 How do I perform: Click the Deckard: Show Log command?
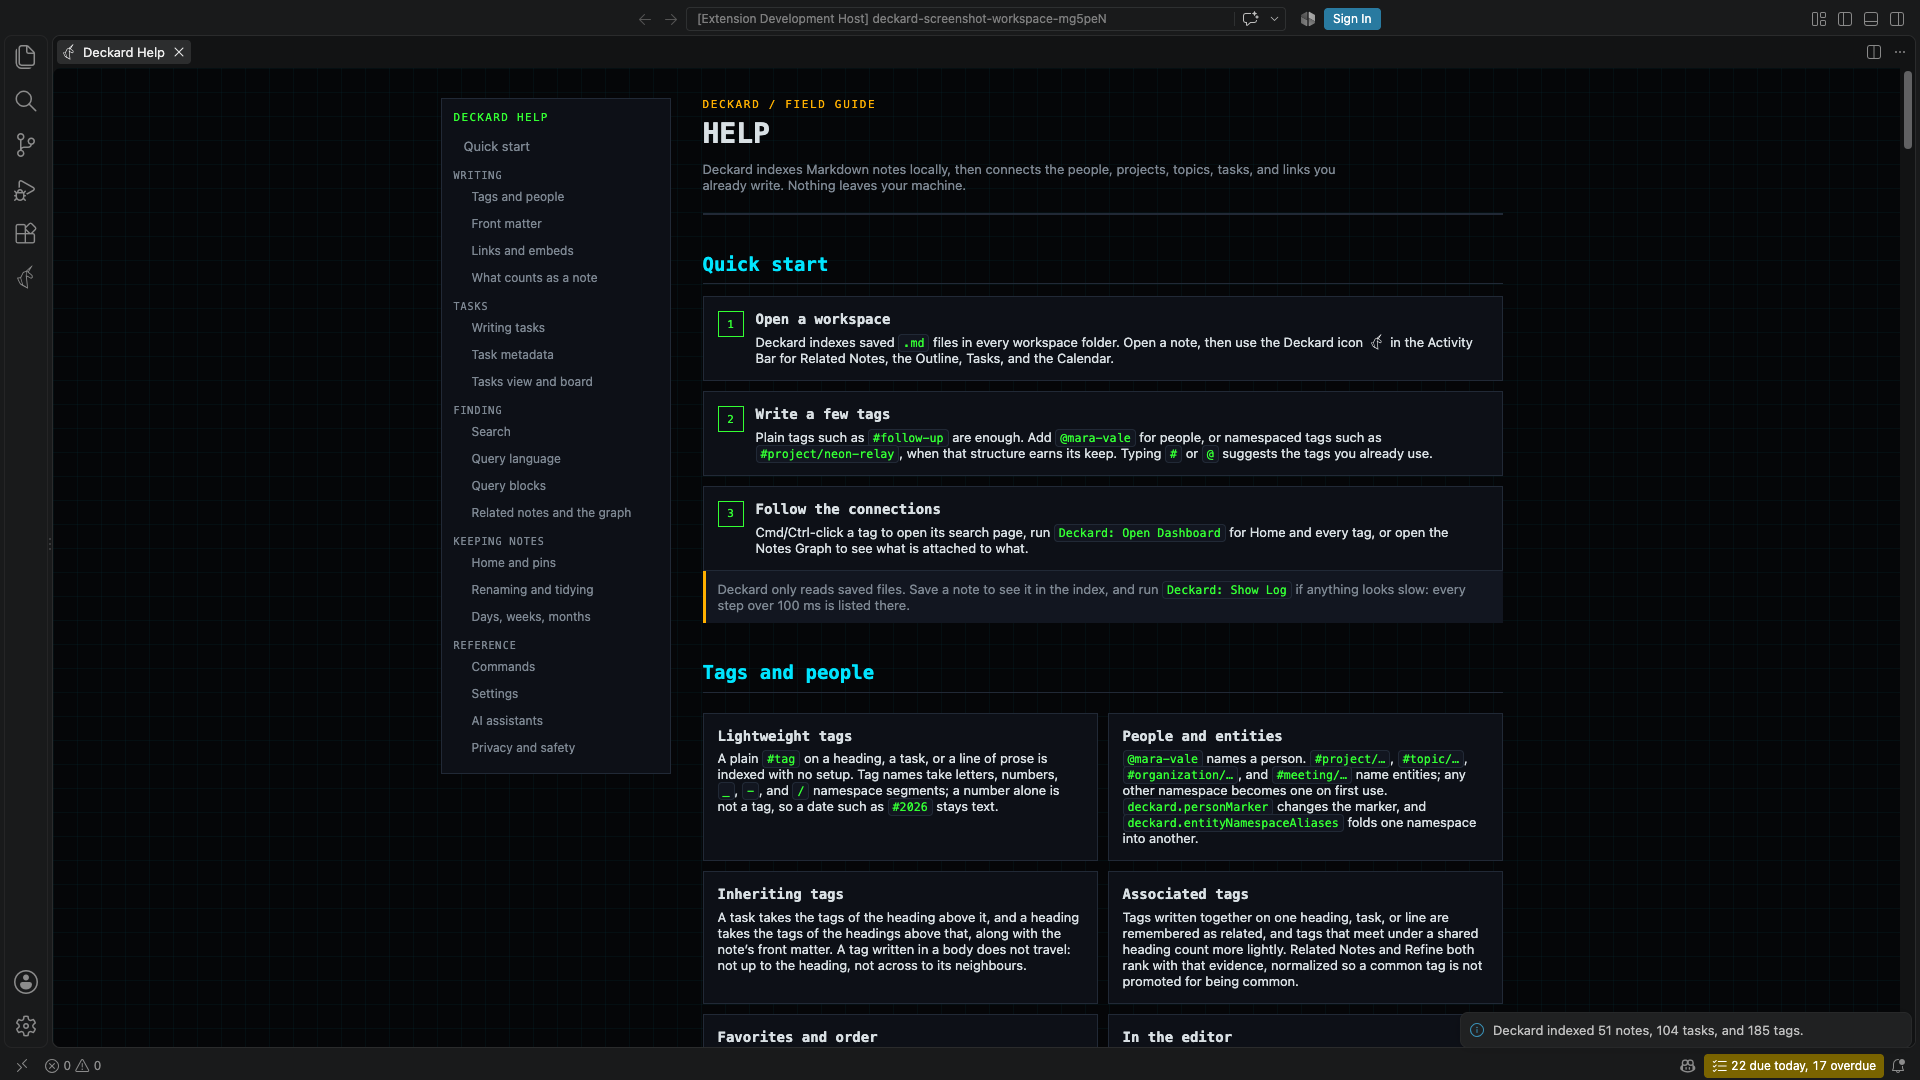[1228, 590]
